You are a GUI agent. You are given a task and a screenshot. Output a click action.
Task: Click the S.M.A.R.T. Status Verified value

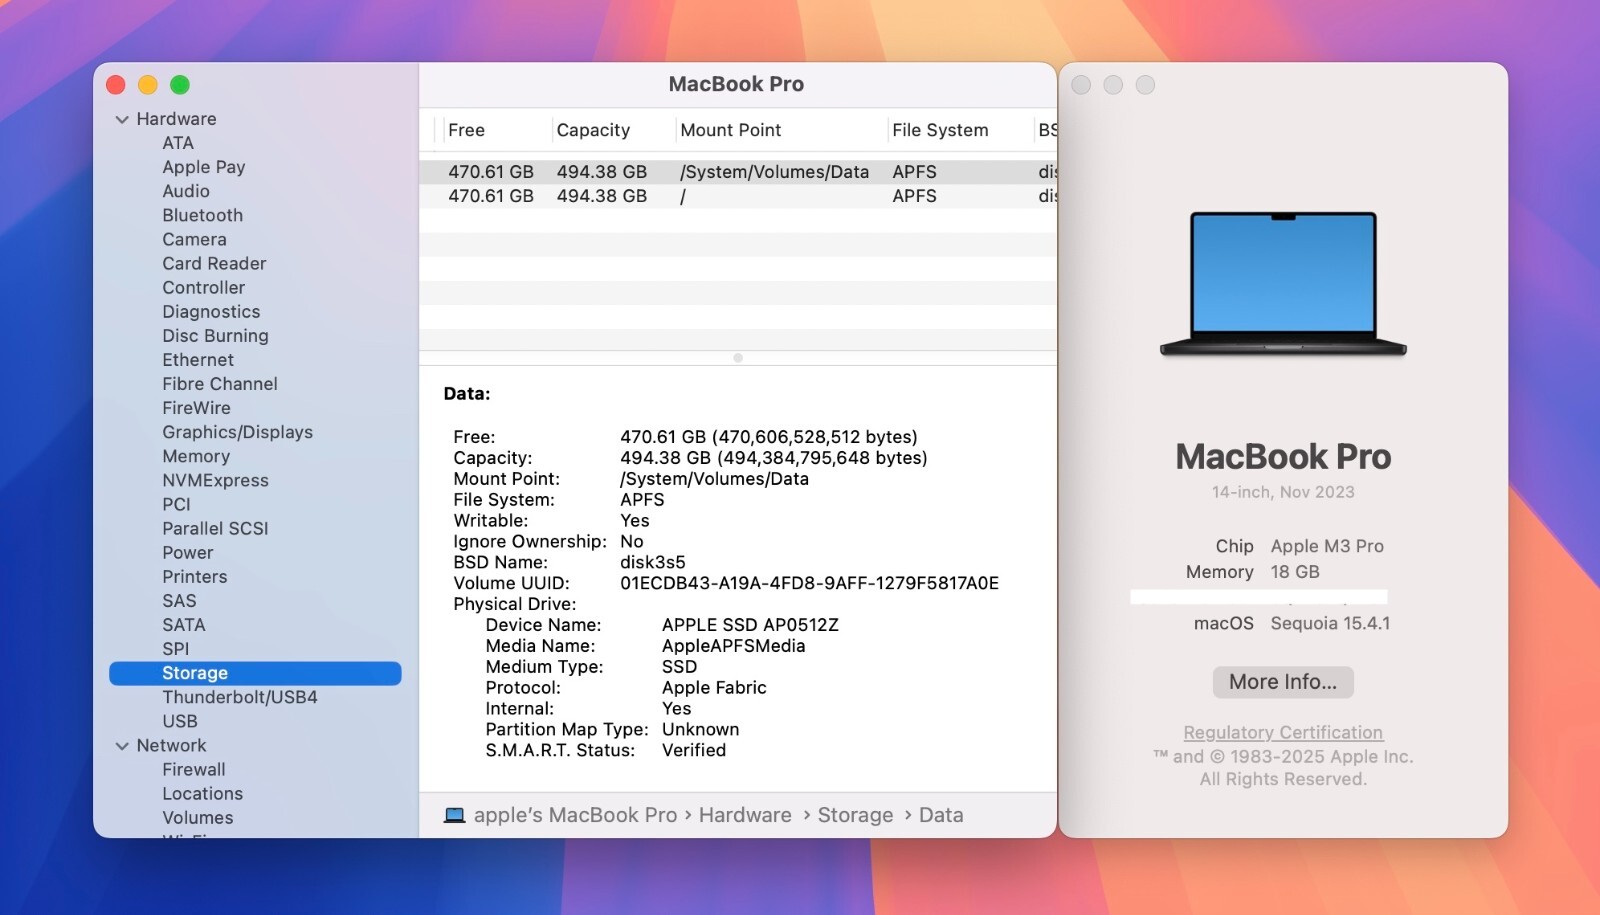pos(694,750)
